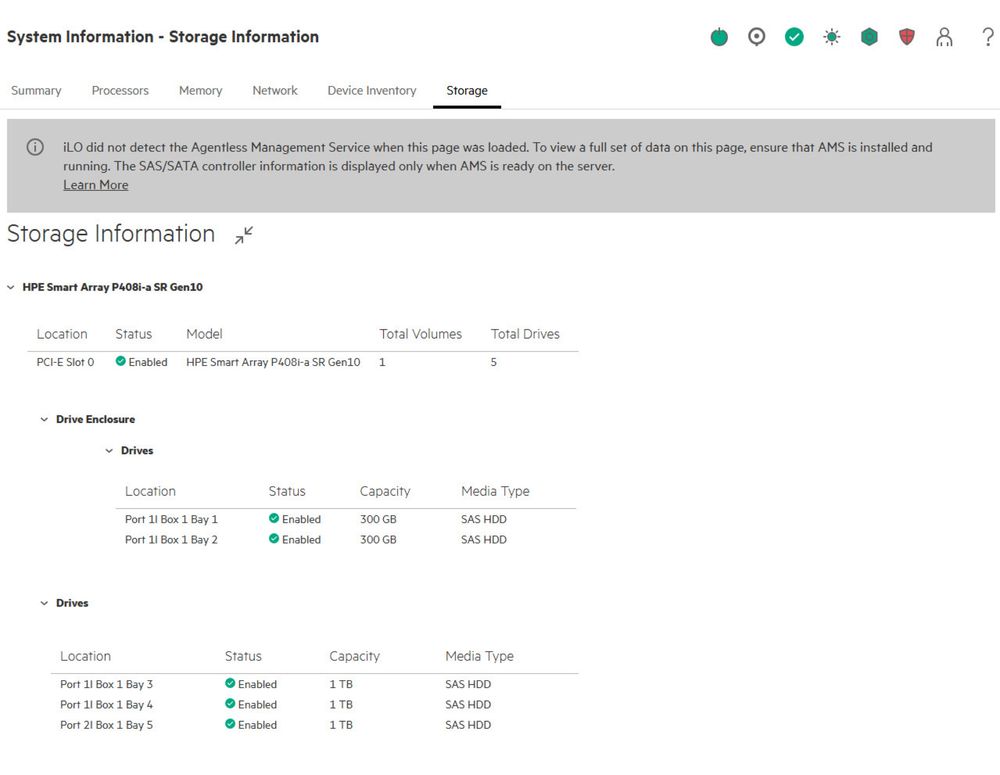Select the Port 1I Box 1 Bay 3 row
1000x775 pixels.
point(314,684)
